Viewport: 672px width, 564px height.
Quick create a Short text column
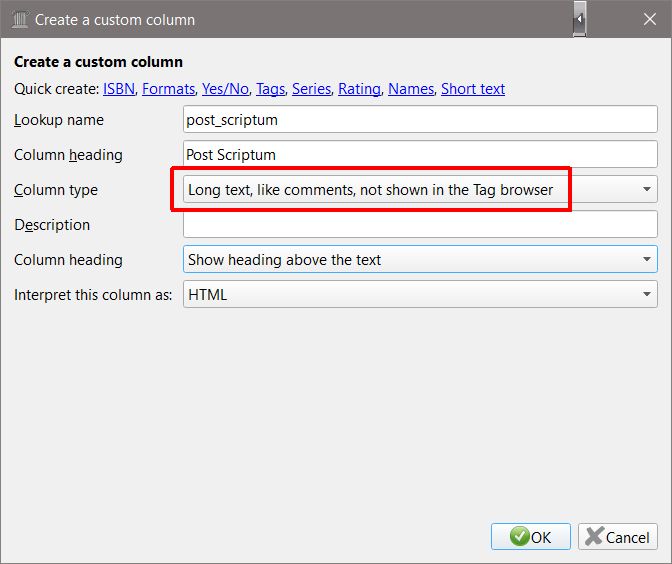click(x=473, y=89)
